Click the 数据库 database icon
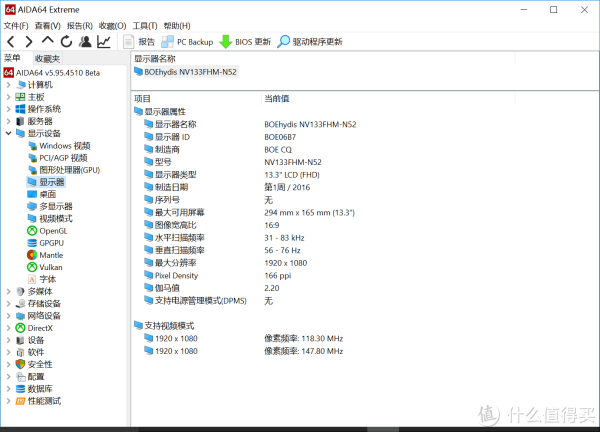This screenshot has width=600, height=432. [20, 389]
